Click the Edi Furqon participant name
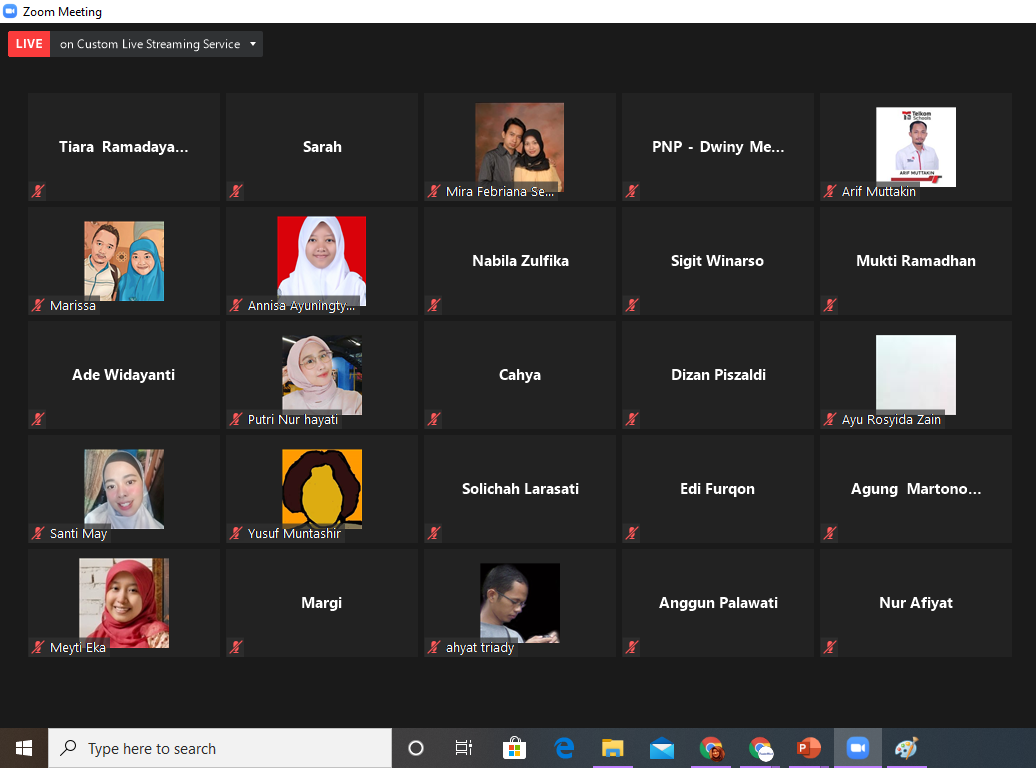 717,489
